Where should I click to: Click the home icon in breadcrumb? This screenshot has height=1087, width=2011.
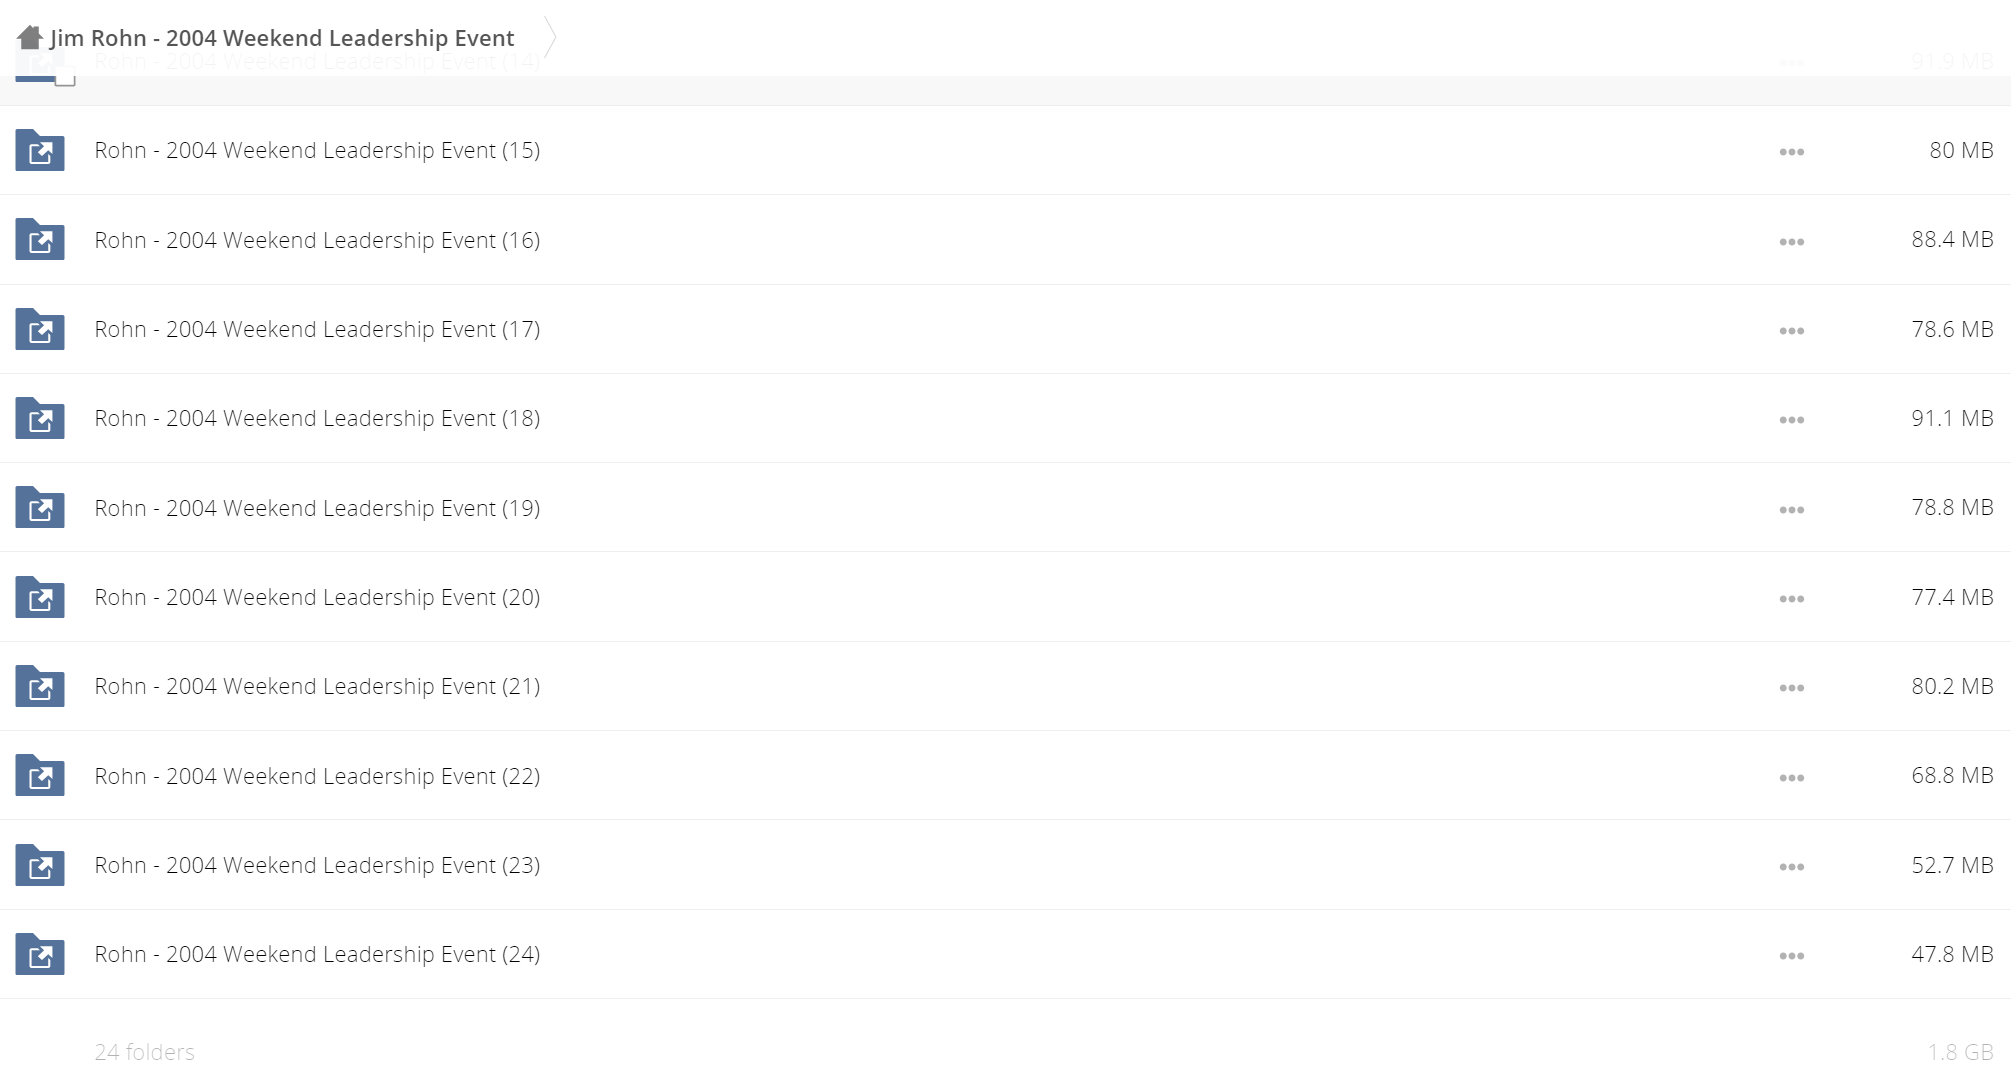point(30,38)
